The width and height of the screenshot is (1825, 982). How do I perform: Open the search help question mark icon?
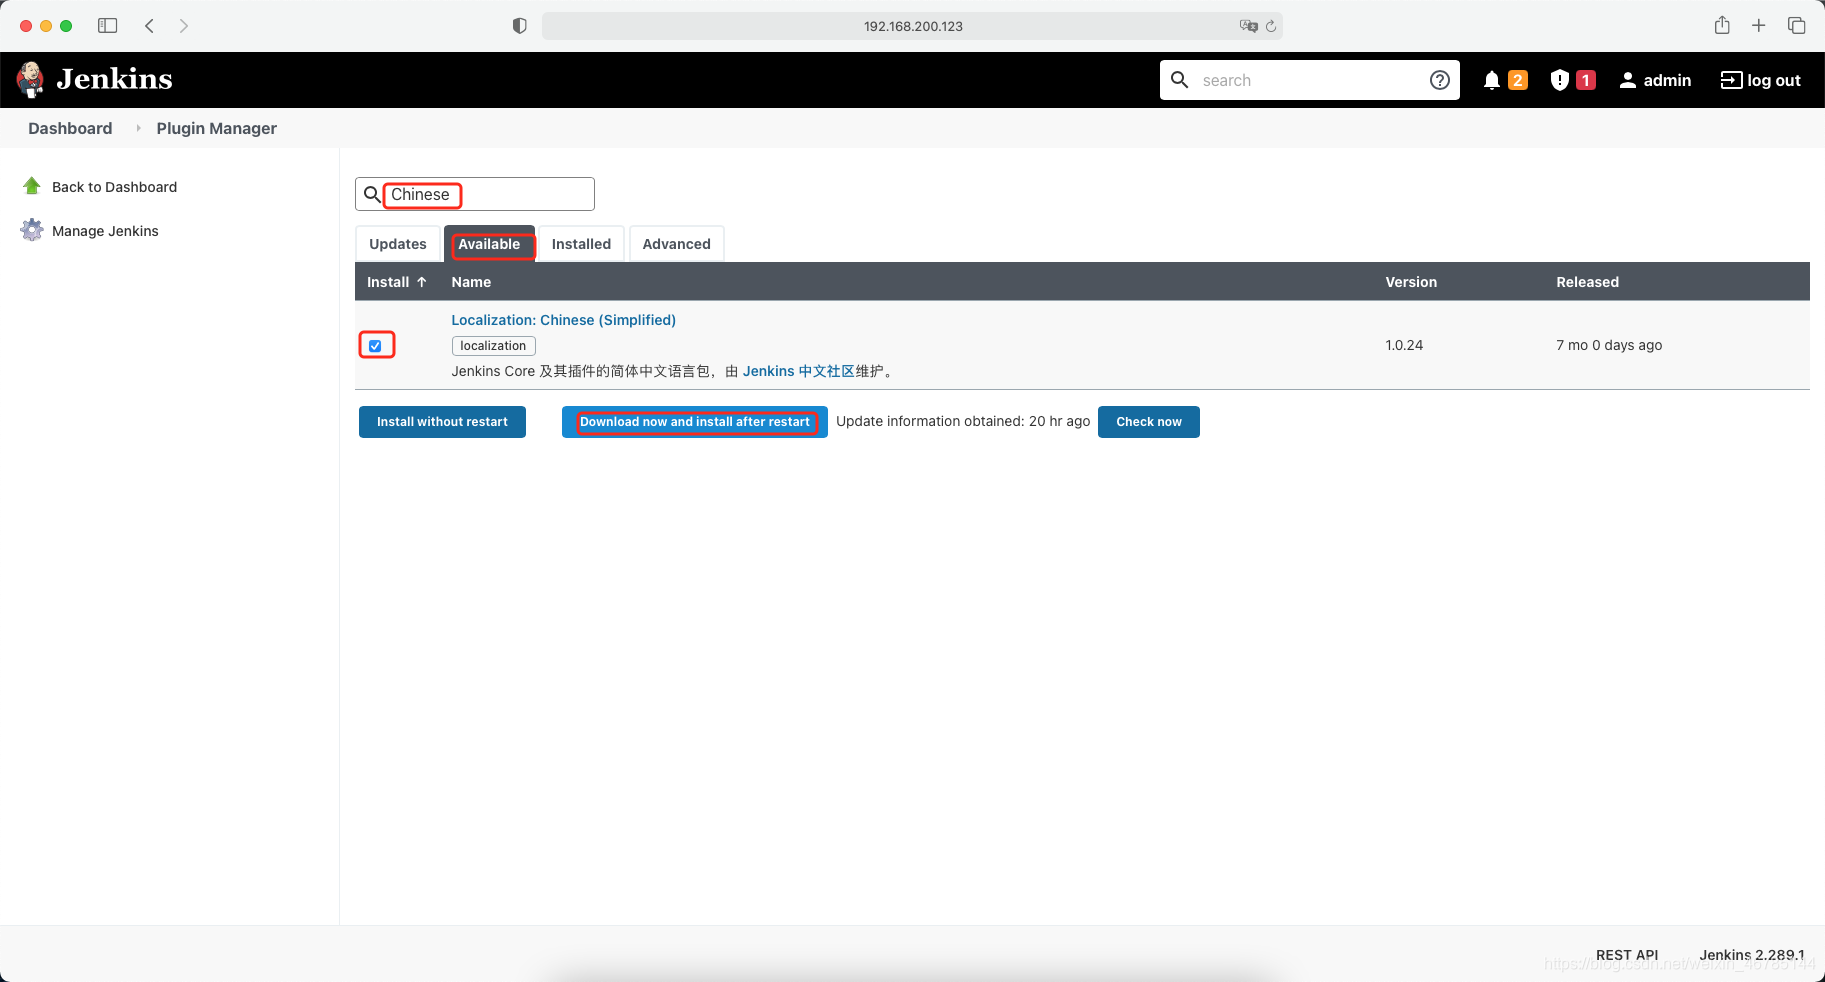coord(1440,80)
